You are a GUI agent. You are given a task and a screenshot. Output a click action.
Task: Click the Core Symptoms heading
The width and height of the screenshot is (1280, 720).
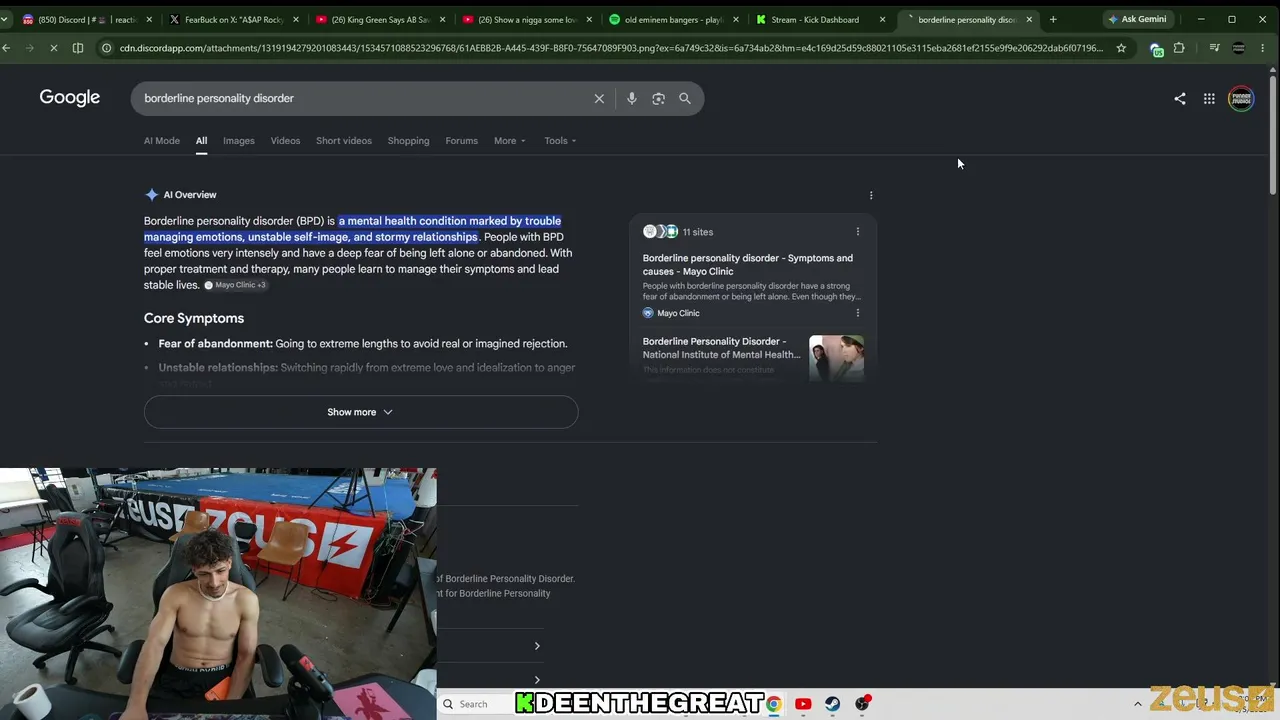(x=194, y=318)
